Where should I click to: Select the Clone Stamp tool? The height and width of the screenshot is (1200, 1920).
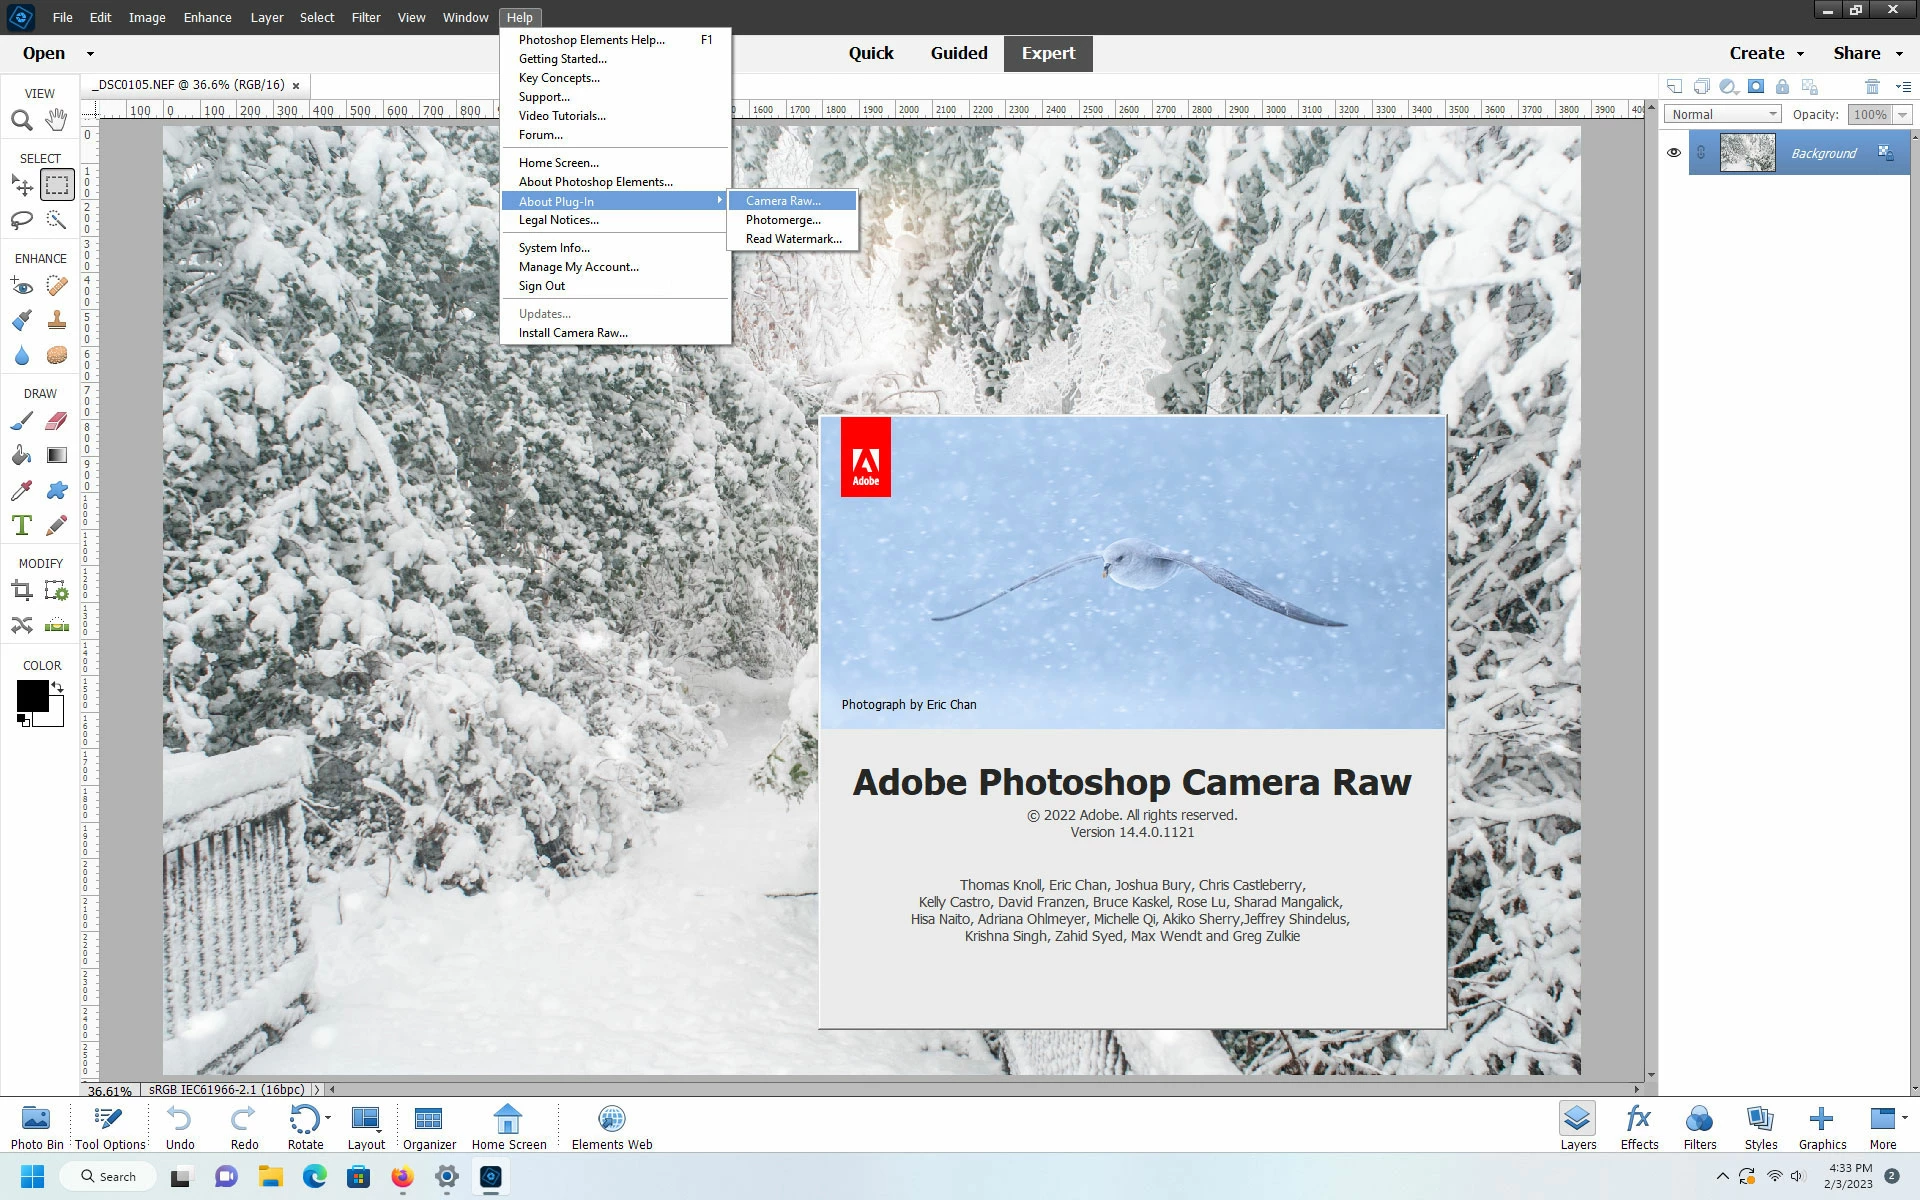56,320
